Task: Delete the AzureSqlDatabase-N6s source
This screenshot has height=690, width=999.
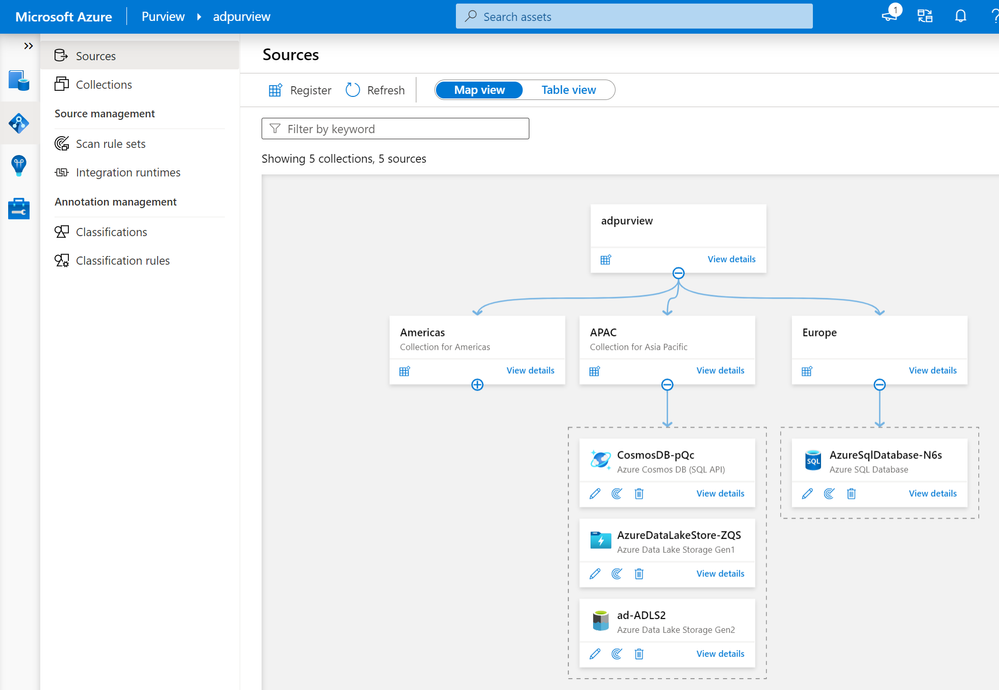Action: point(851,494)
